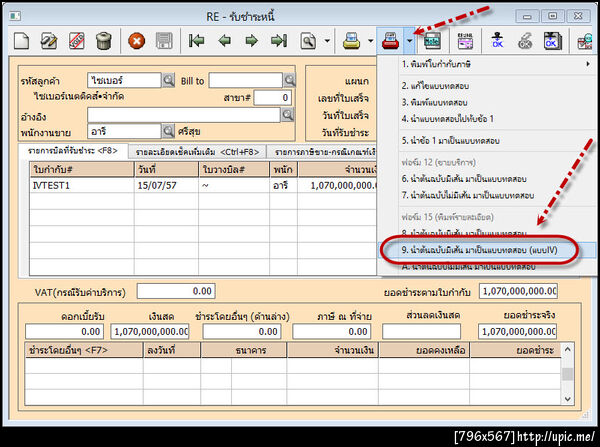Click the toolbar icon right of red printer dropdown
Screen dimensions: 600x447
click(x=432, y=41)
